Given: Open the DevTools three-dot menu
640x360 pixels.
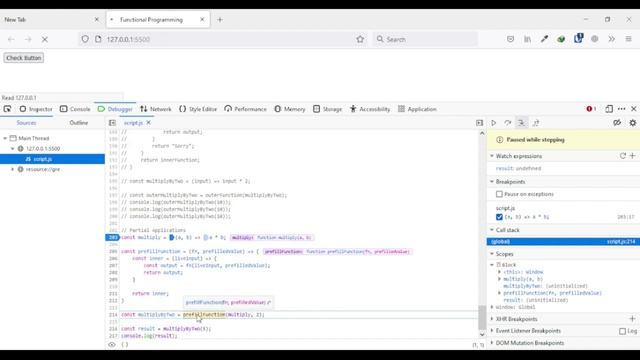Looking at the screenshot, I should 622,109.
